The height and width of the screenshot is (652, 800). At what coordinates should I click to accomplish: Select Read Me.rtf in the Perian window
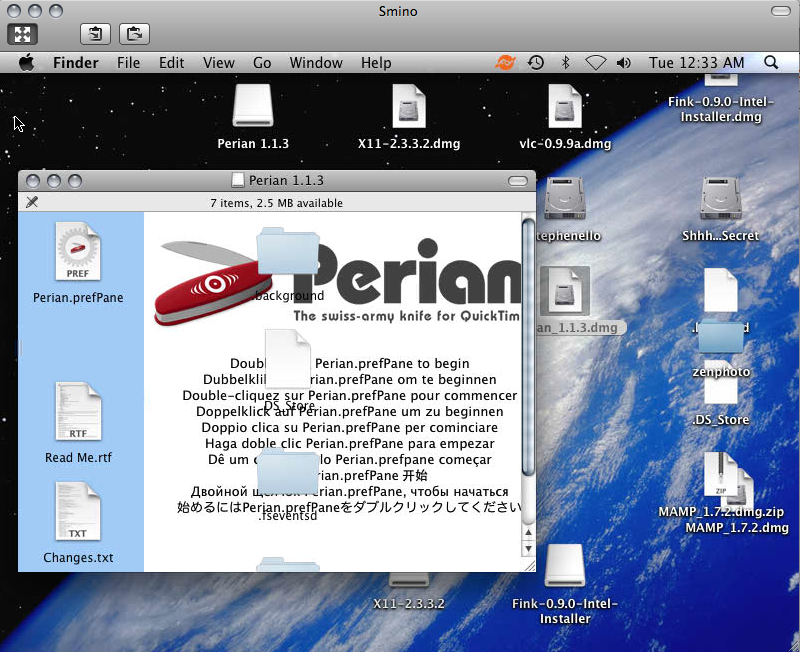[x=78, y=411]
